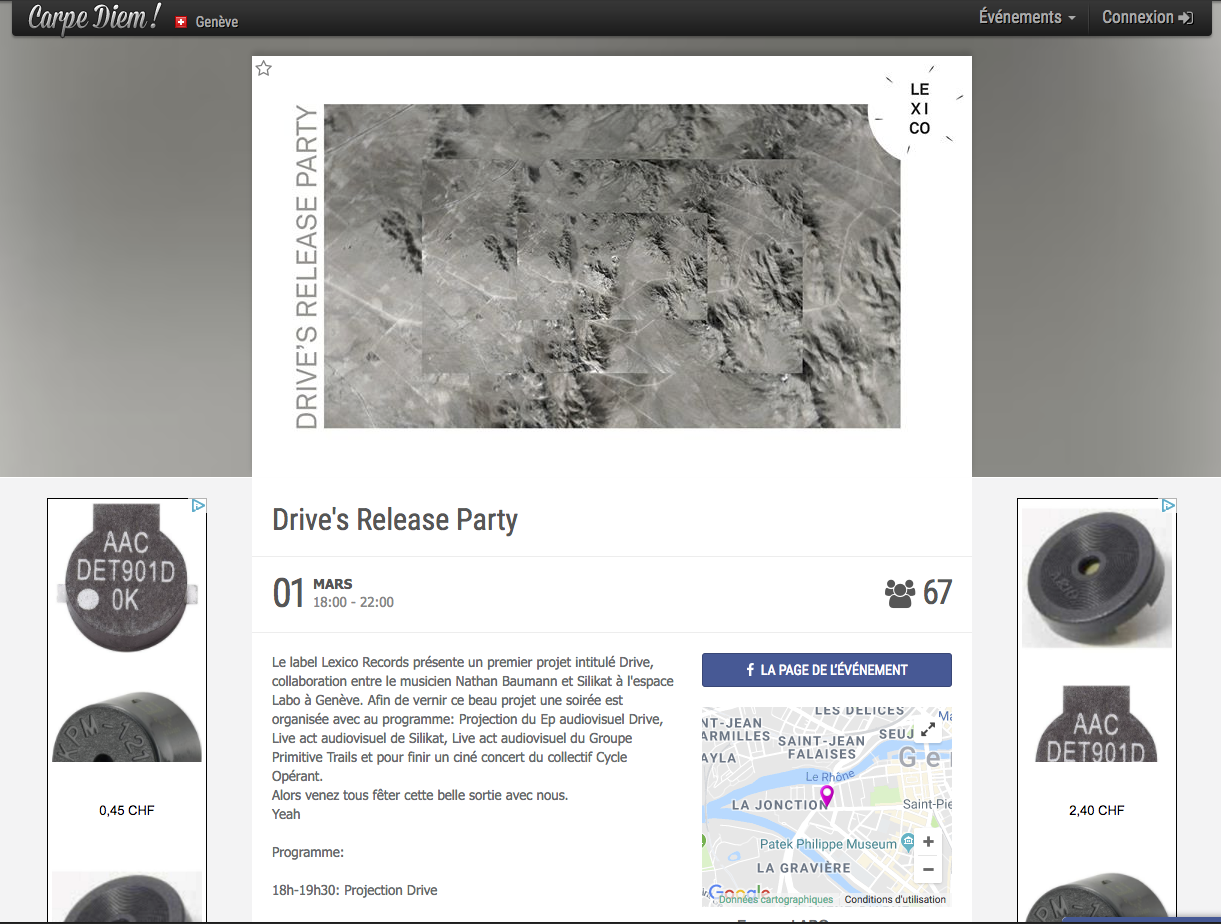Open the Google logo link on the map
The height and width of the screenshot is (924, 1221).
pyautogui.click(x=740, y=893)
